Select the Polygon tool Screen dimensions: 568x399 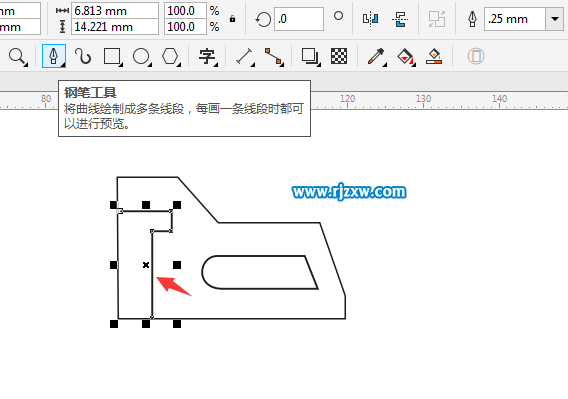[x=170, y=56]
